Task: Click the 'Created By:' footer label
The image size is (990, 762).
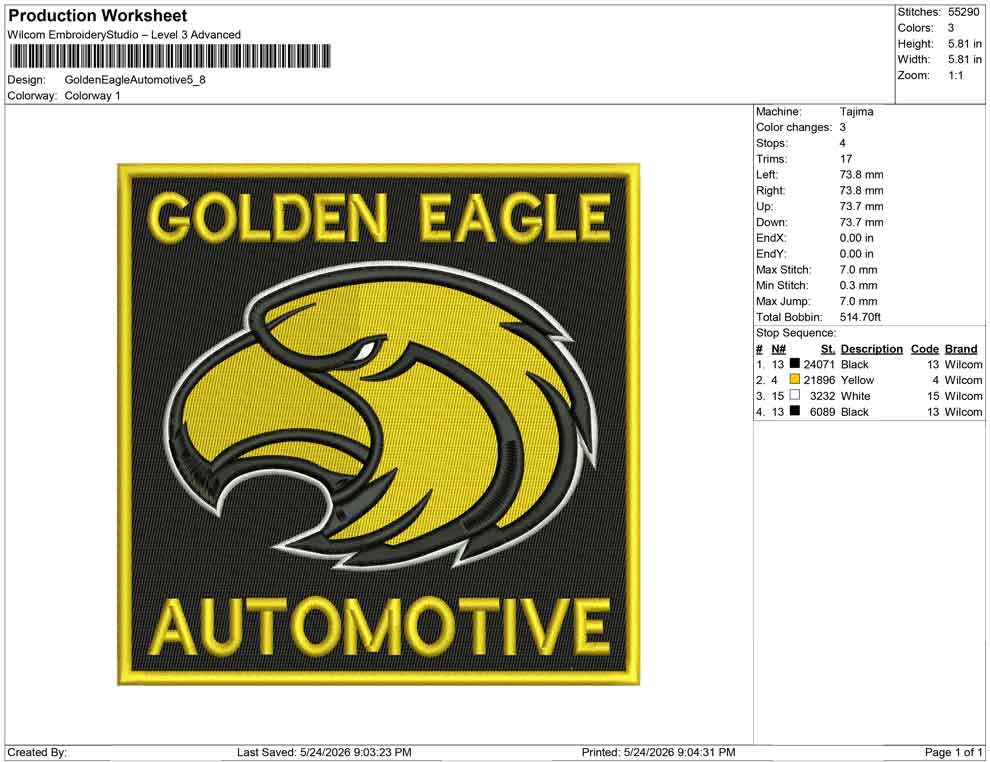Action: tap(37, 753)
